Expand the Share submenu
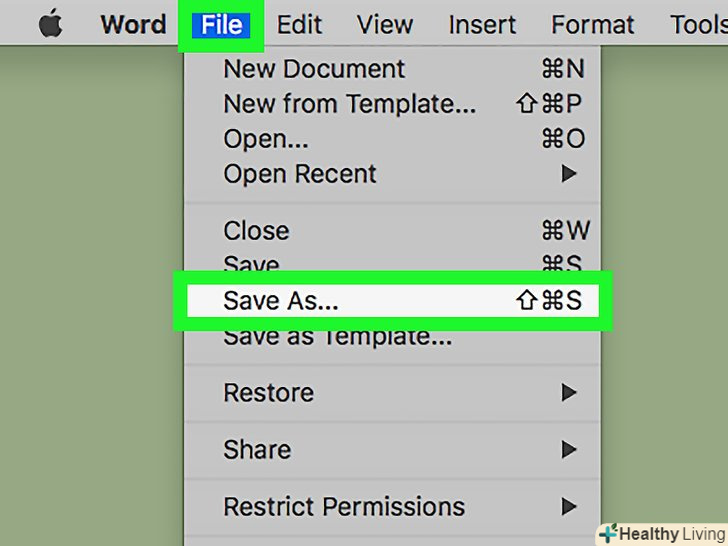Image resolution: width=728 pixels, height=546 pixels. pyautogui.click(x=257, y=450)
